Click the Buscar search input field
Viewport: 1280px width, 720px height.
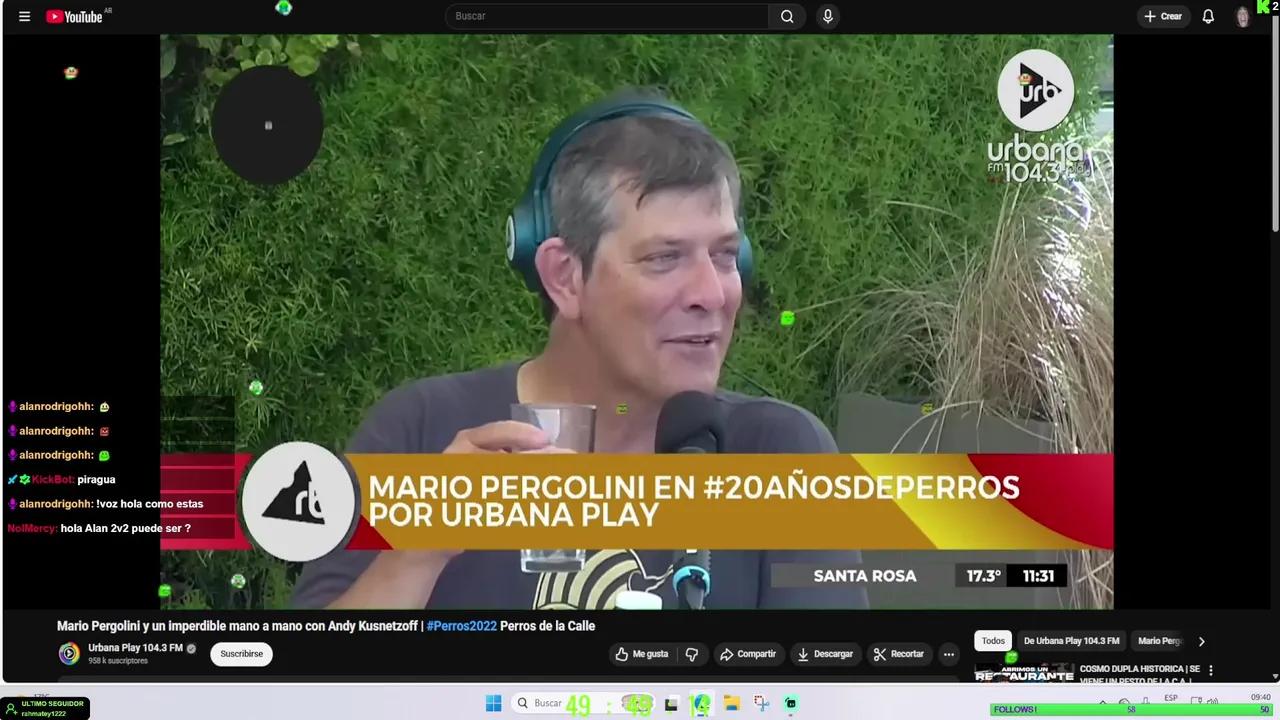[x=608, y=16]
